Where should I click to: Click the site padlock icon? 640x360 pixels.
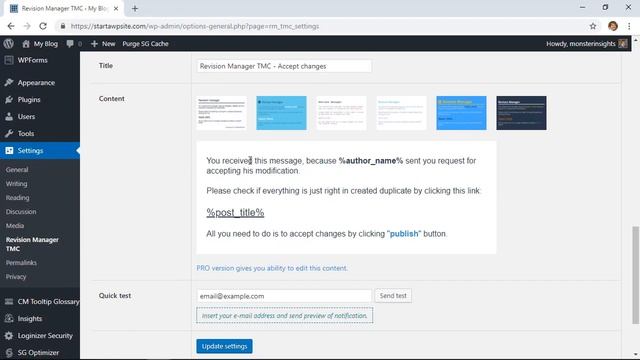pos(62,26)
